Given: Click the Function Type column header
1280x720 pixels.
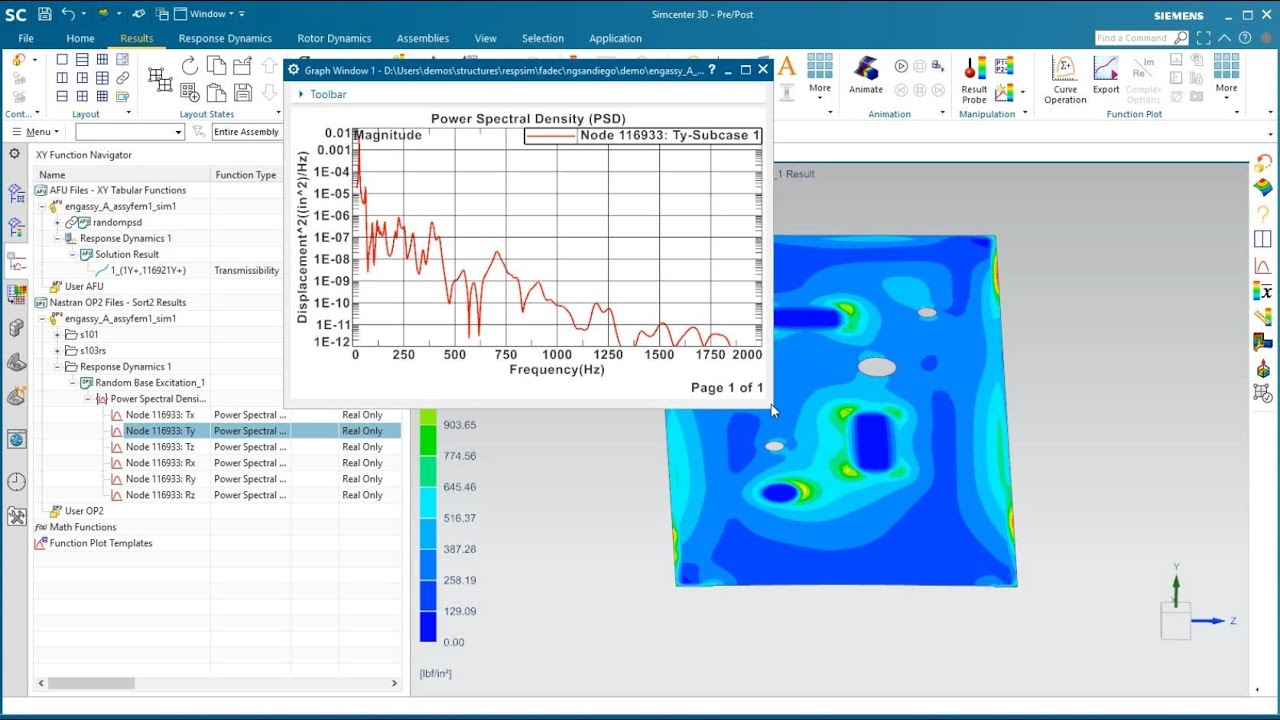Looking at the screenshot, I should [x=245, y=175].
